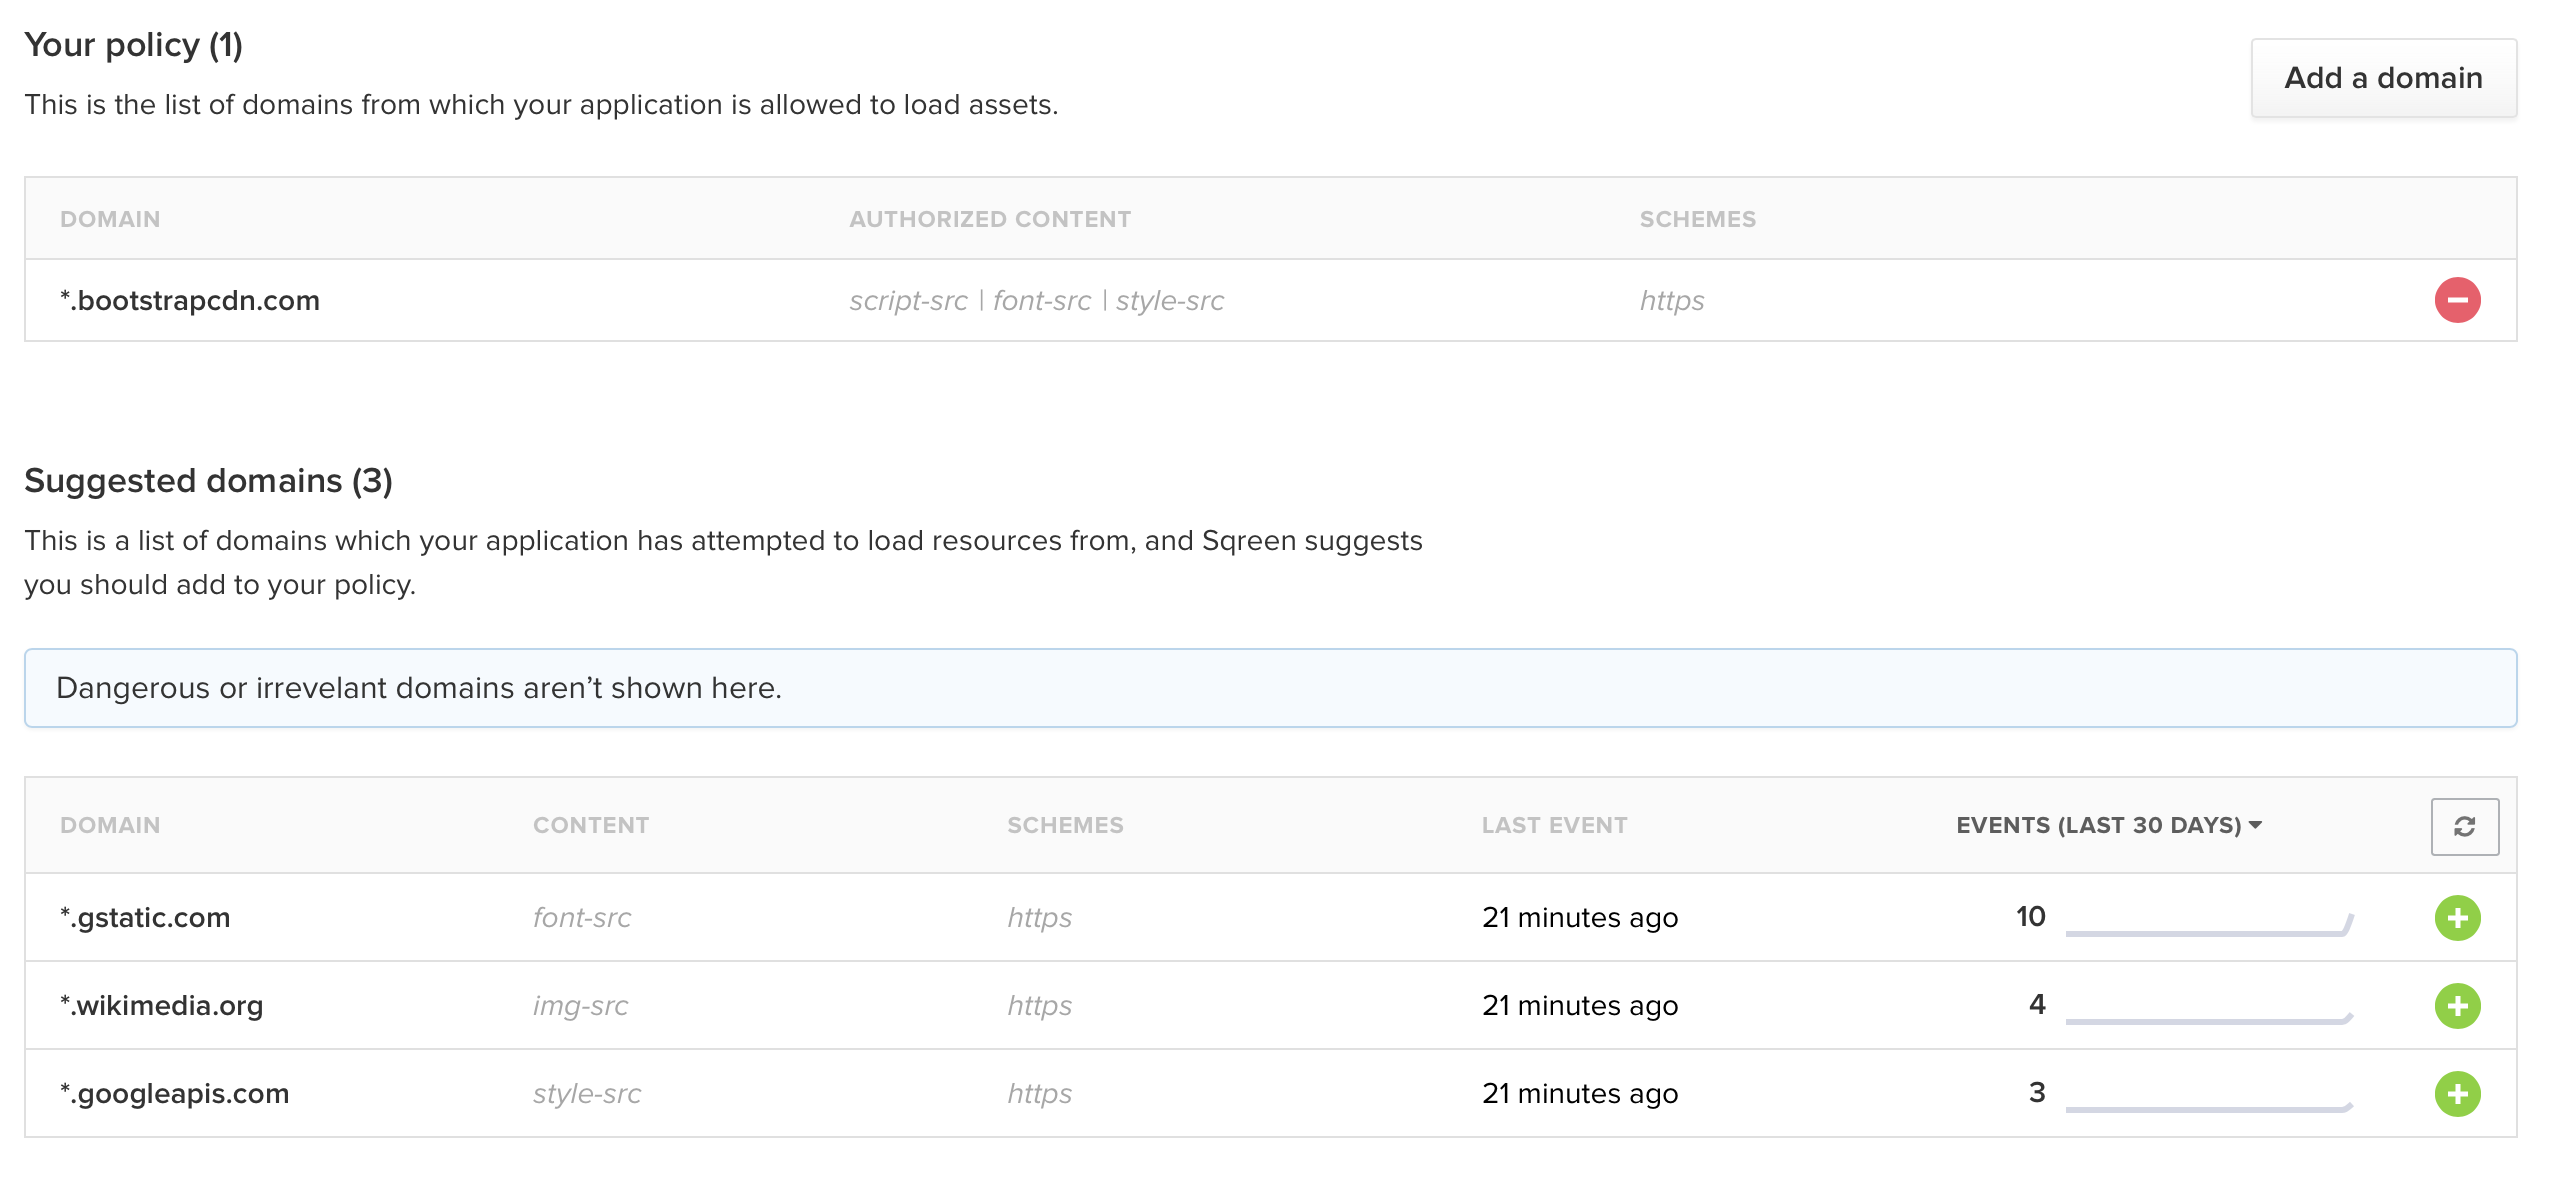
Task: Click the dangerous domains info banner
Action: click(1270, 688)
